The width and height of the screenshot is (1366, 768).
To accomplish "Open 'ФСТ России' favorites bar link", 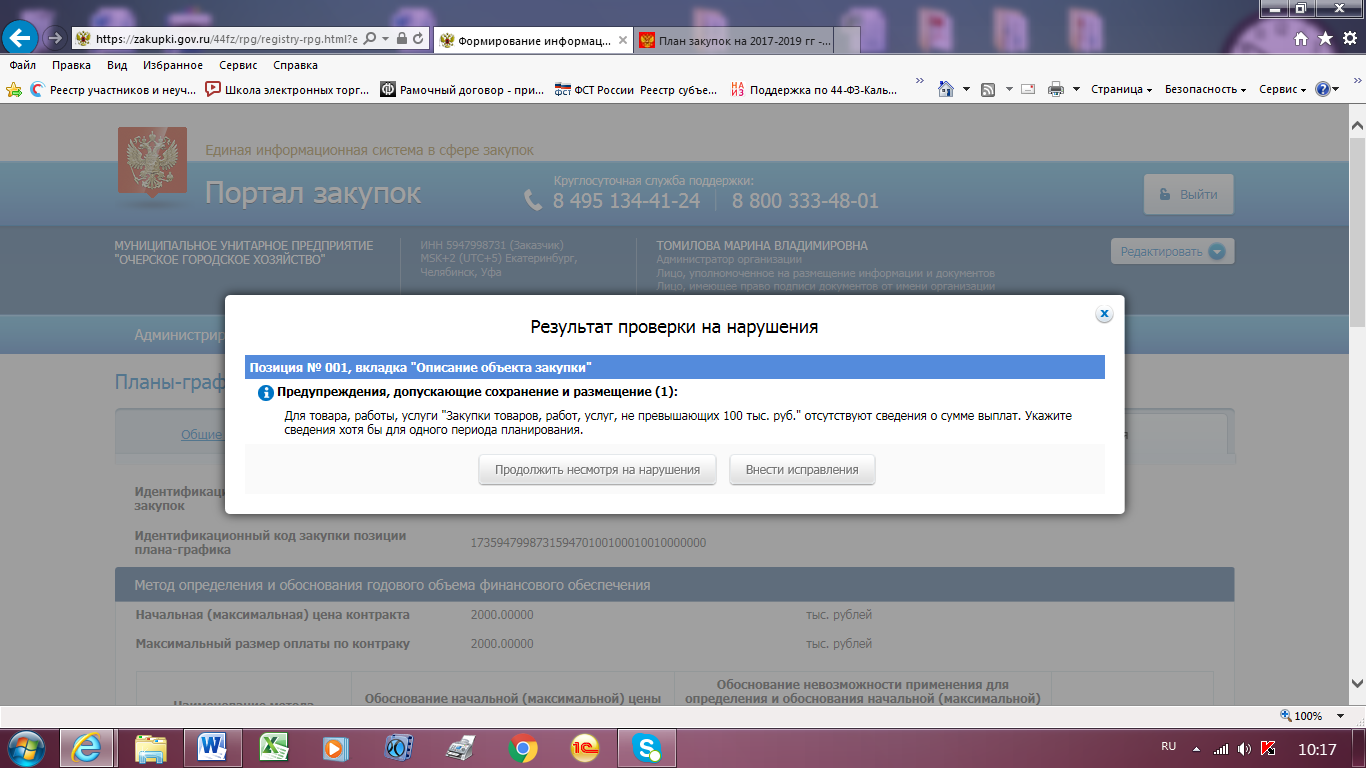I will (594, 89).
